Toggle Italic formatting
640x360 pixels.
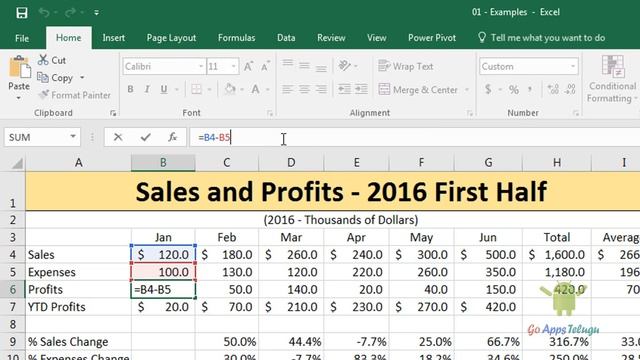(147, 89)
